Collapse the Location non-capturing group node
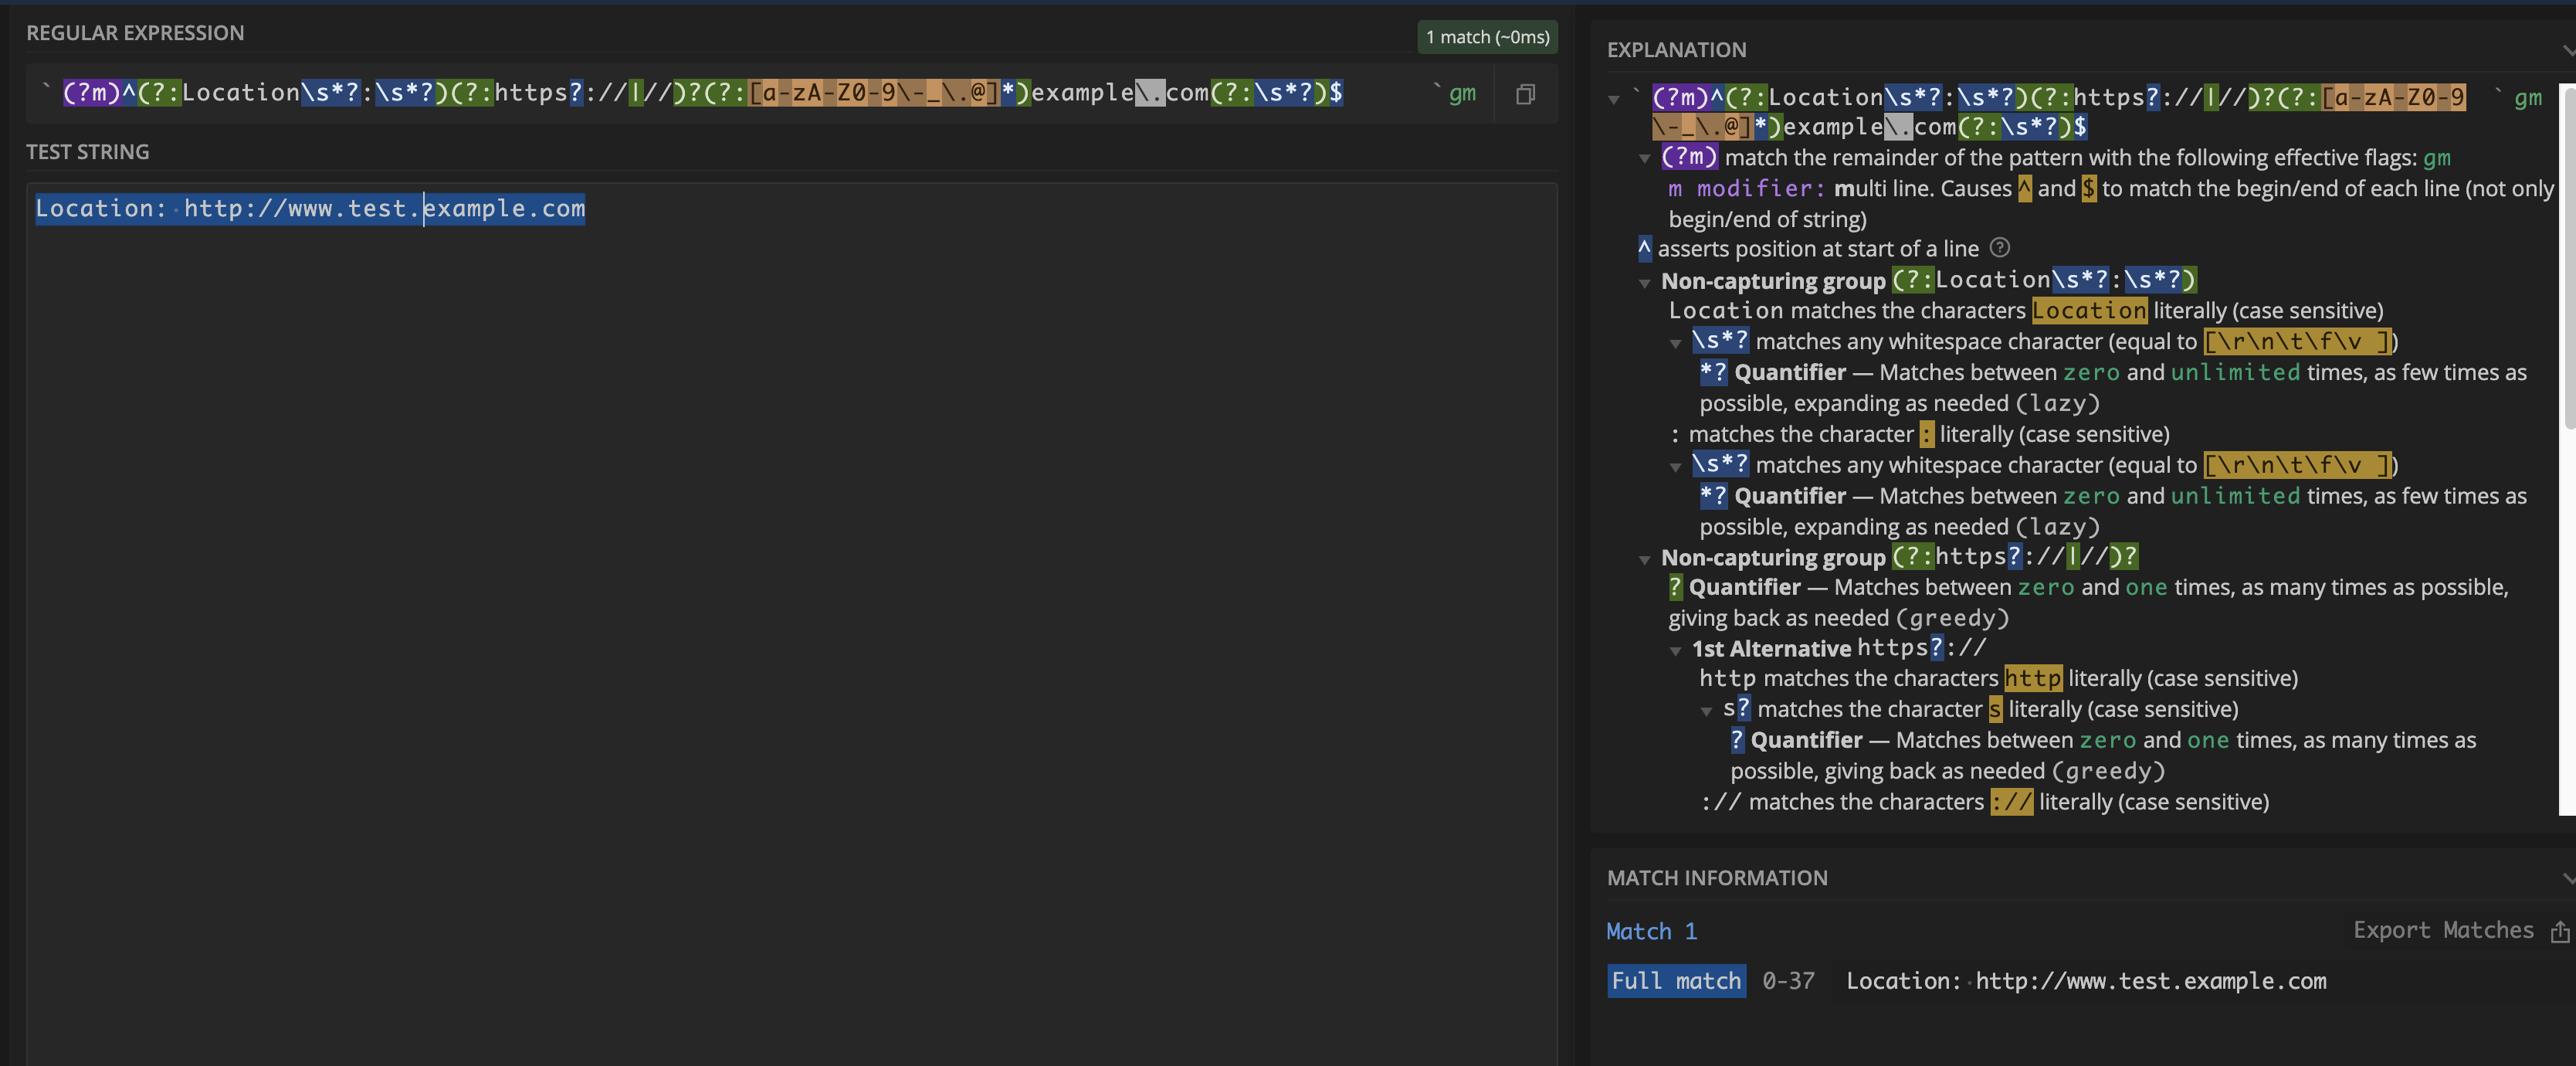Screen dimensions: 2576x1066 coord(1645,283)
